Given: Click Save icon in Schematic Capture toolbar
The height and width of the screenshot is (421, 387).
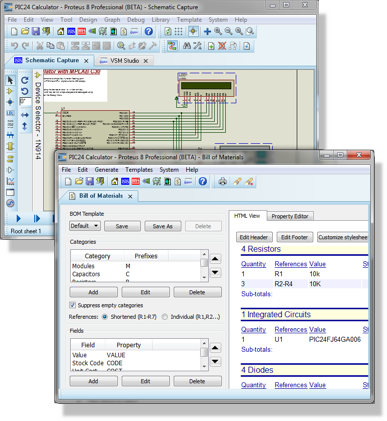Looking at the screenshot, I should pos(35,31).
